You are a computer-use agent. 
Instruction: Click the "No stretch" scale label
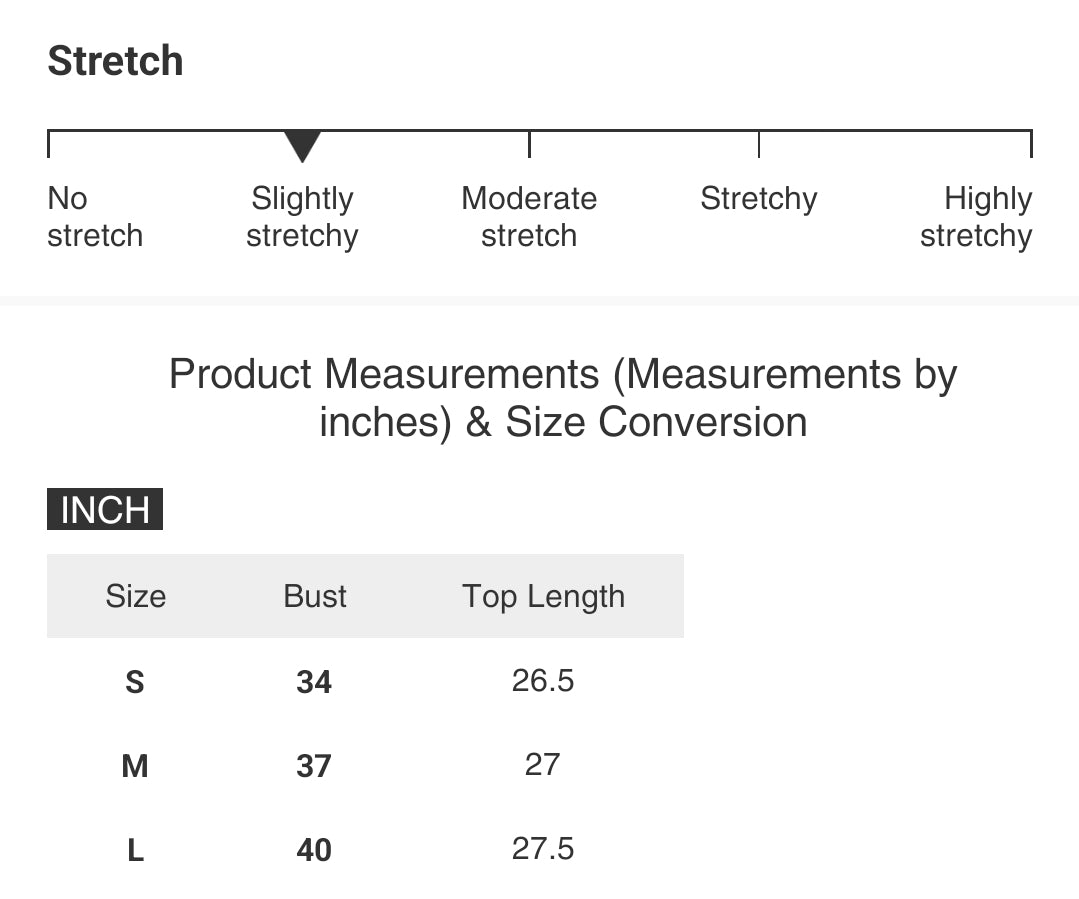[x=95, y=217]
